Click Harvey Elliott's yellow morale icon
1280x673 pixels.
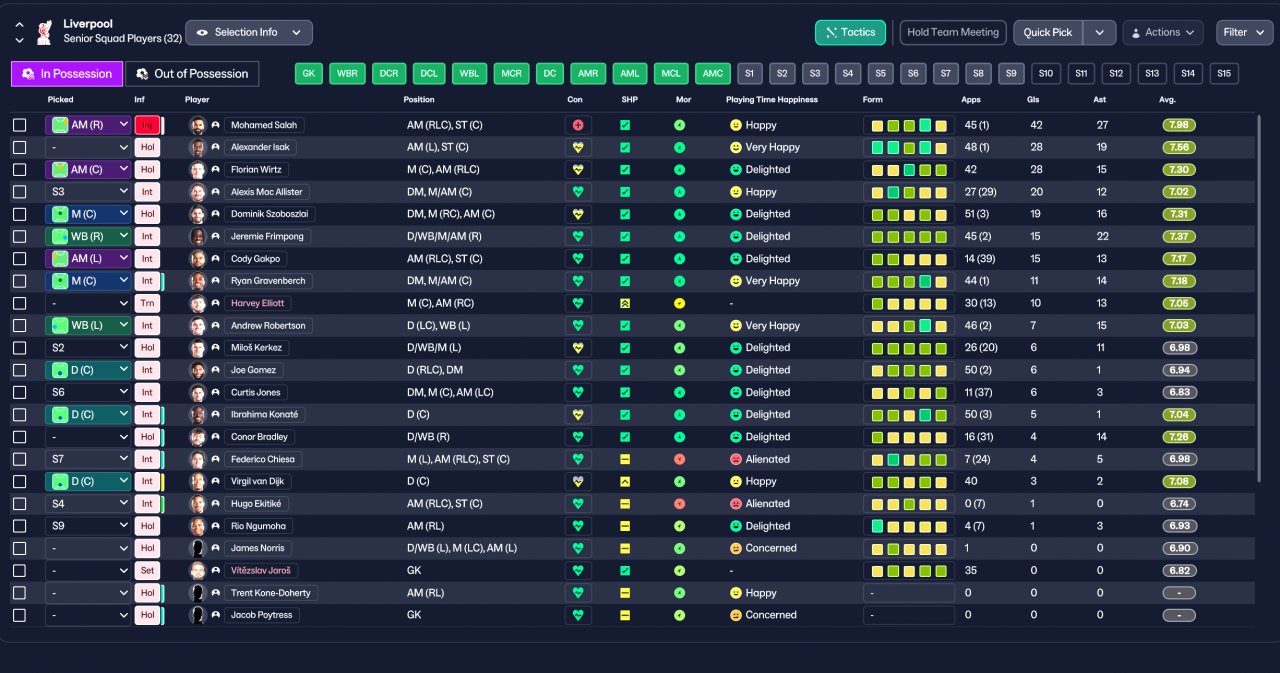coord(680,303)
